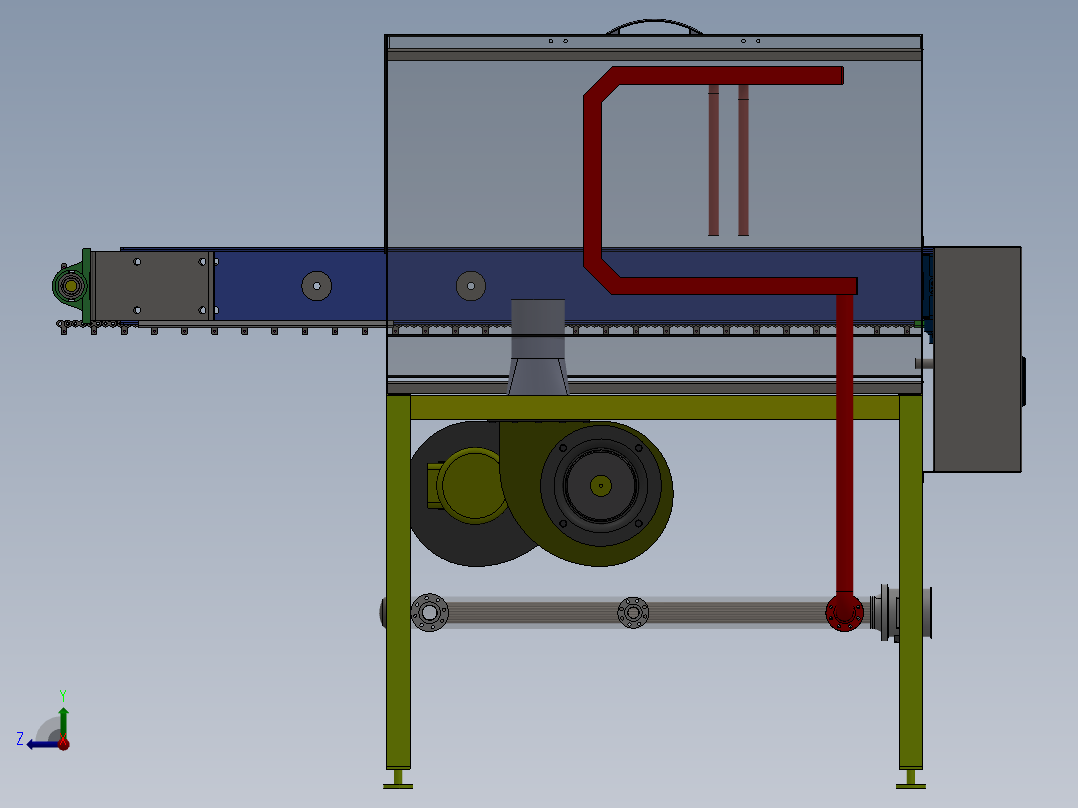The image size is (1078, 808).
Task: Select the leftmost gray flange on the bottom pipe
Action: tap(430, 613)
